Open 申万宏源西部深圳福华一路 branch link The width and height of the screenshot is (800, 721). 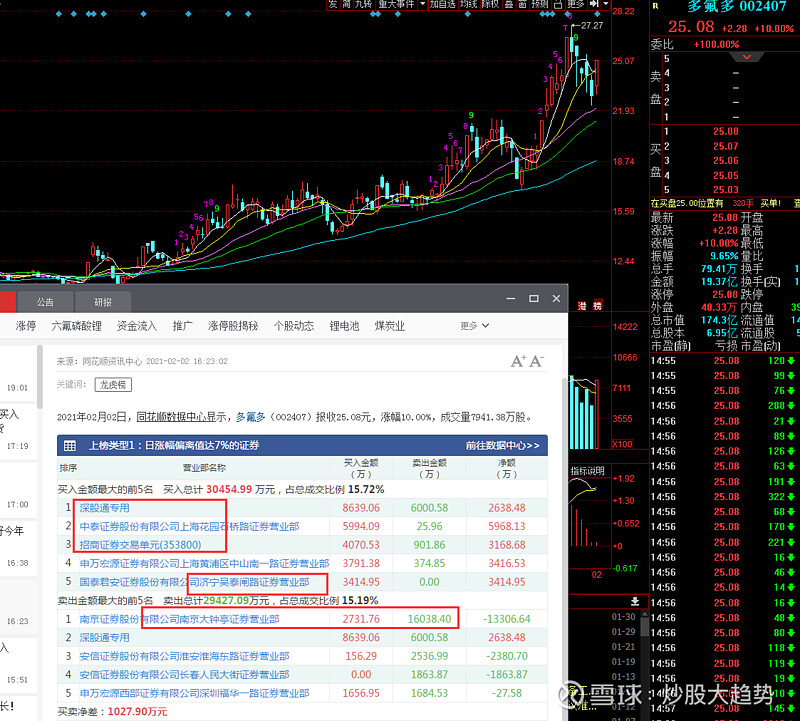coord(194,693)
